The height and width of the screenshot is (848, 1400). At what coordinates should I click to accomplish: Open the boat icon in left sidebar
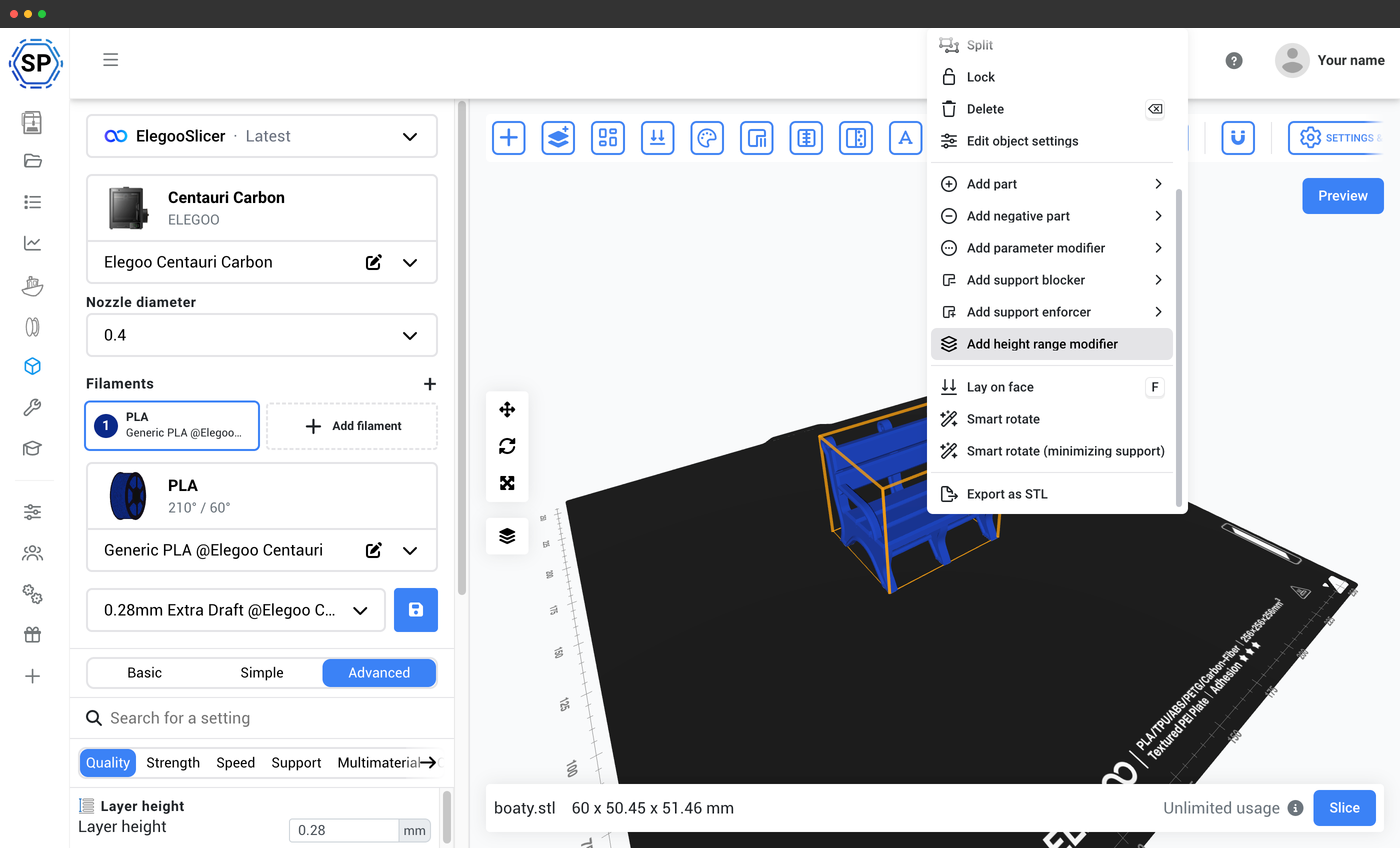tap(32, 285)
